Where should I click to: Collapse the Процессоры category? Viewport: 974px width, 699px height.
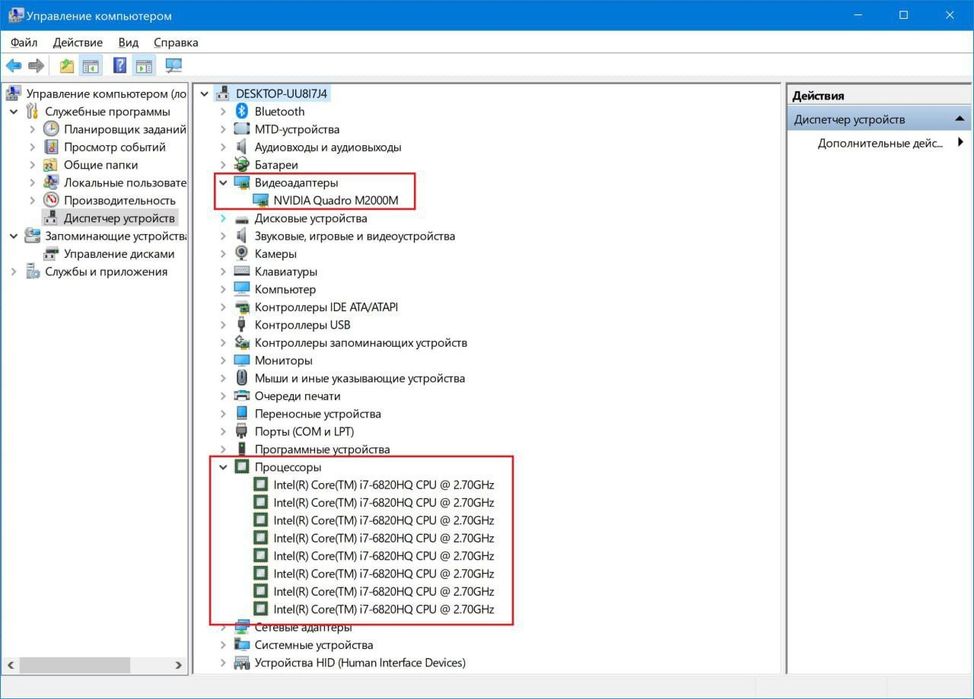click(x=223, y=467)
